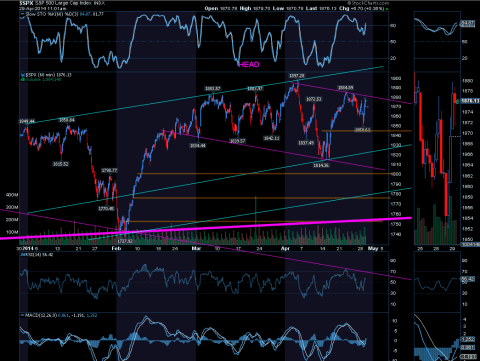Click the $SPX ticker symbol in the chart title
Screen dimensions: 480x361
tap(26, 3)
